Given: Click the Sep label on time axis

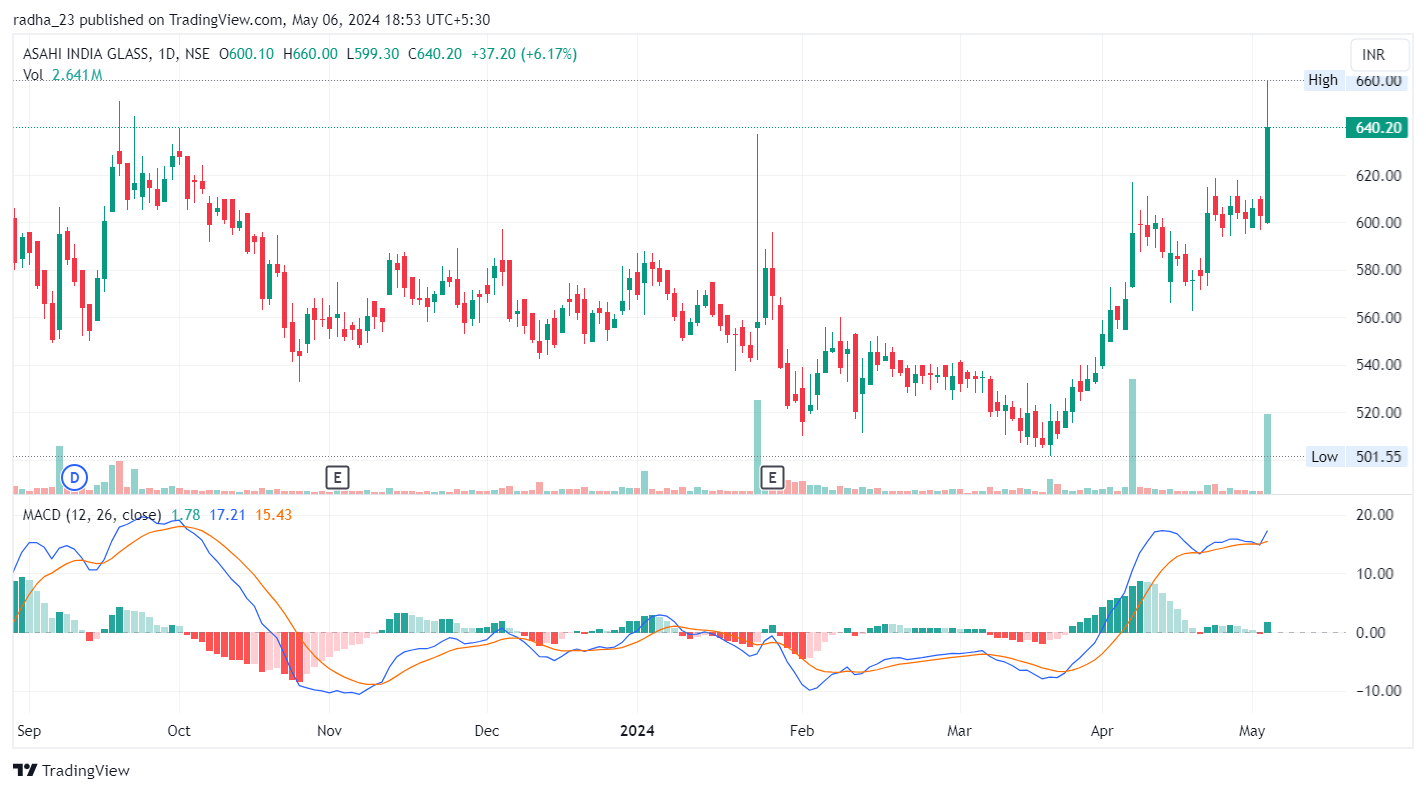Looking at the screenshot, I should tap(28, 731).
